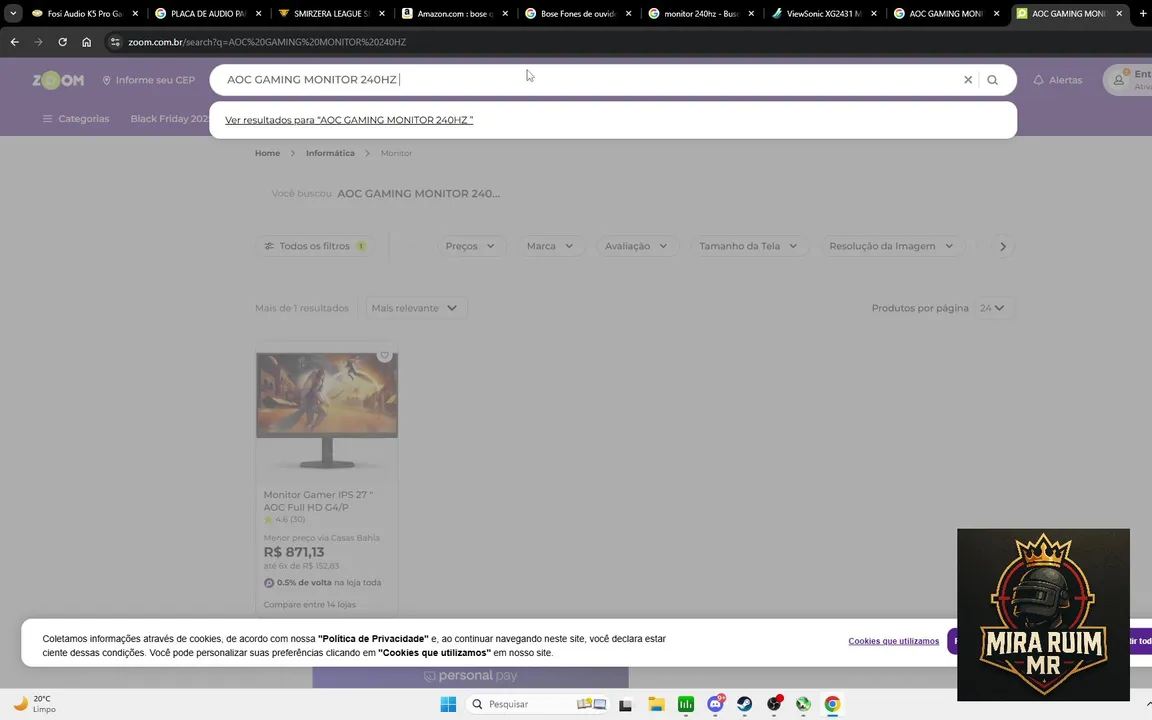Open Google Chrome from taskbar
This screenshot has height=720, width=1152.
pyautogui.click(x=832, y=705)
